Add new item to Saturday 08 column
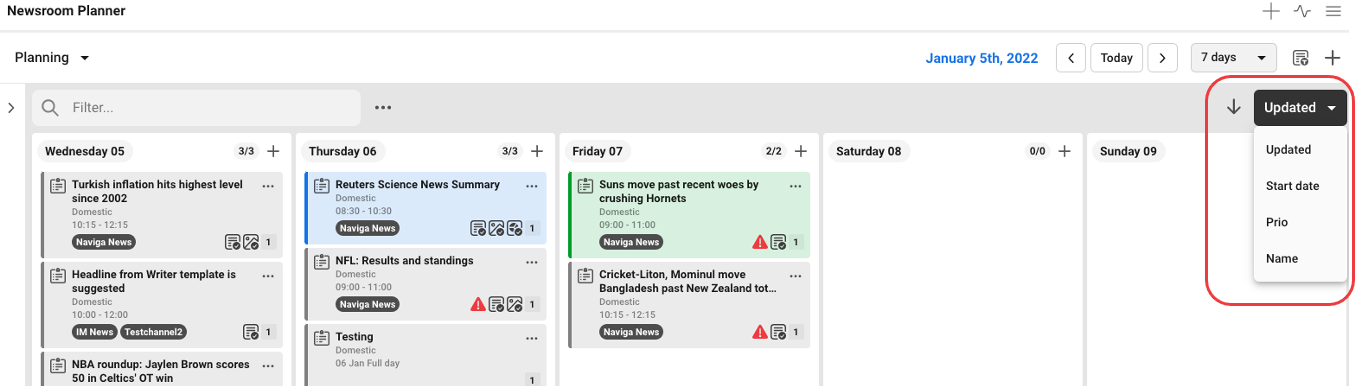The width and height of the screenshot is (1357, 386). click(x=1064, y=151)
